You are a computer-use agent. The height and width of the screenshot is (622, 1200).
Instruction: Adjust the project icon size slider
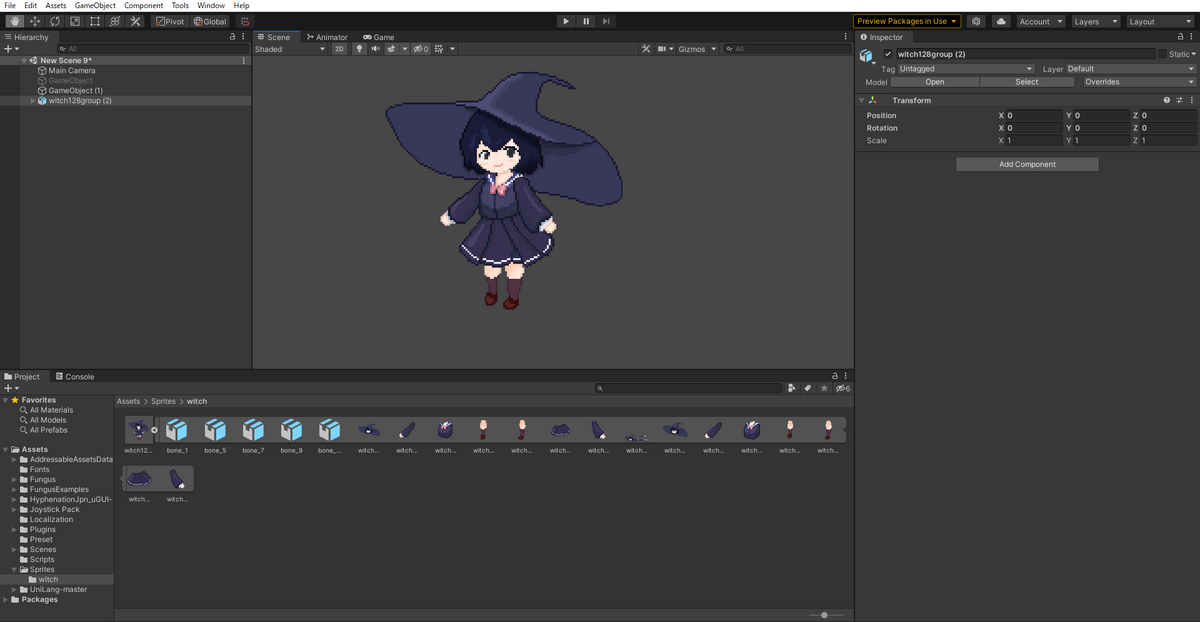pos(824,615)
